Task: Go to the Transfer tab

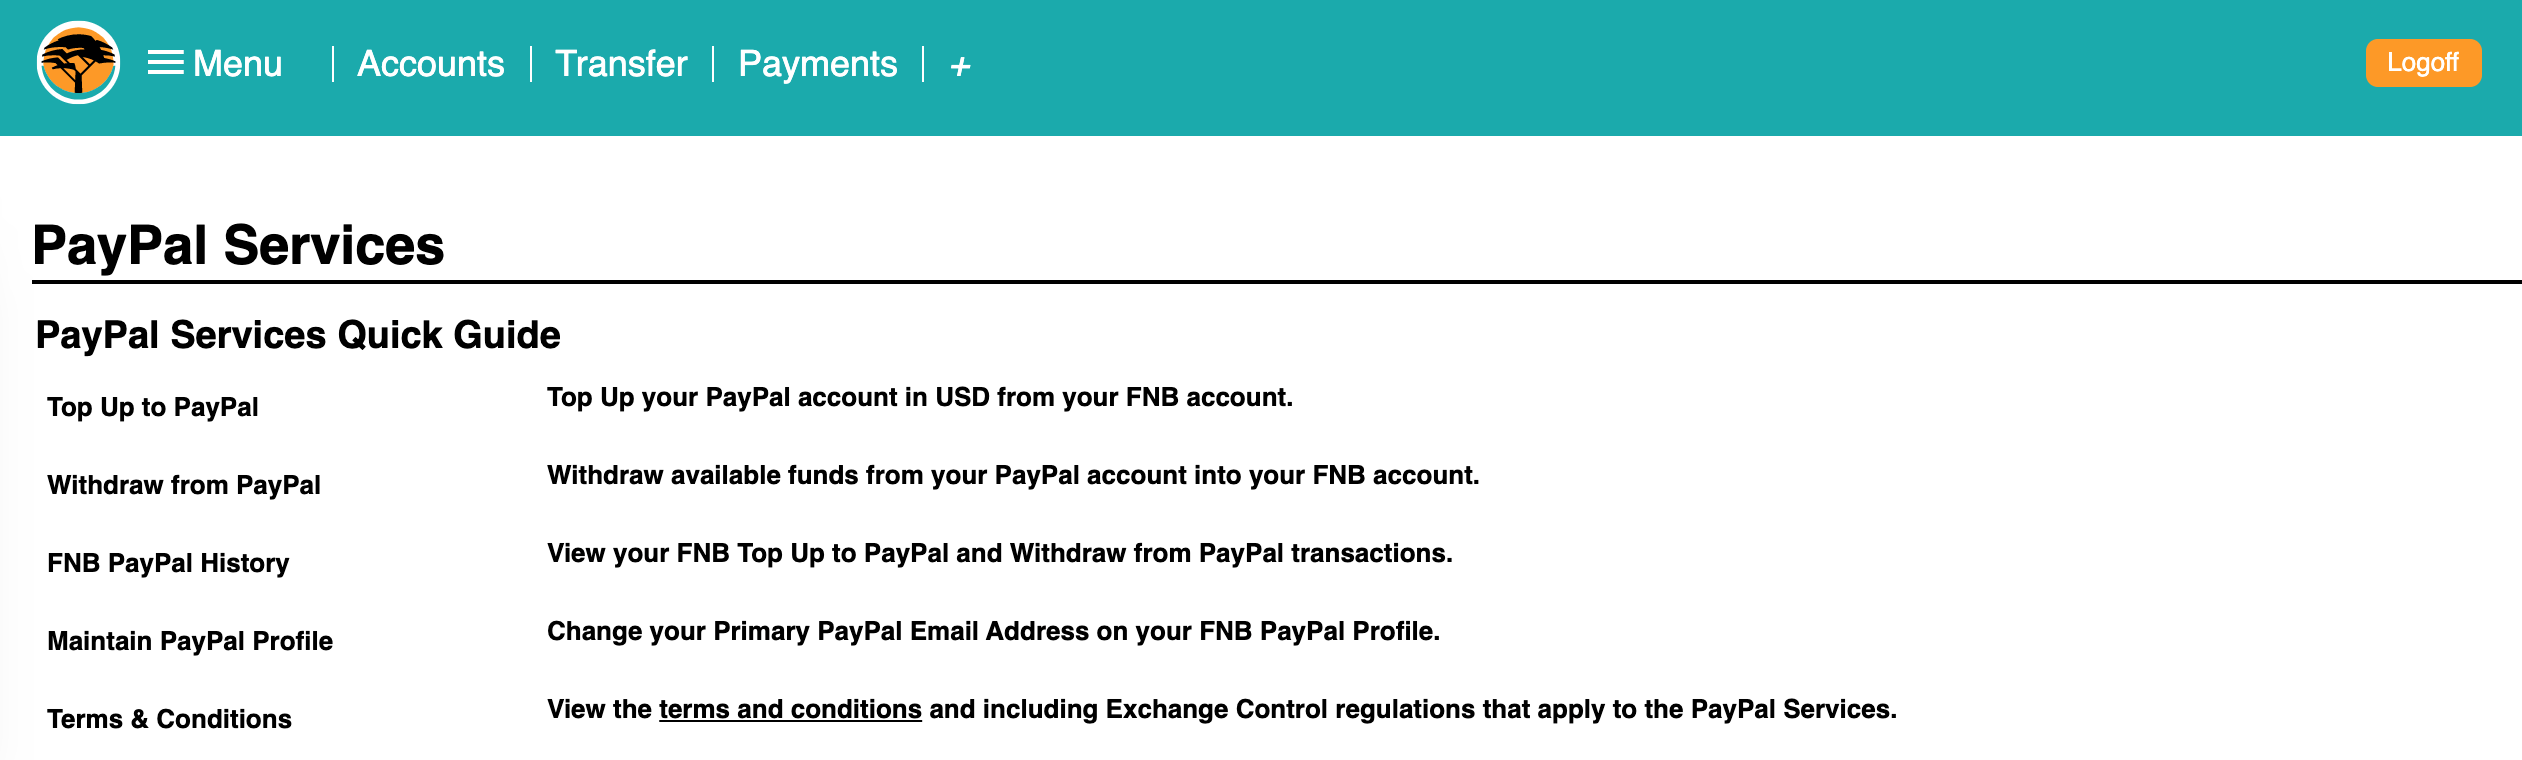Action: point(621,64)
